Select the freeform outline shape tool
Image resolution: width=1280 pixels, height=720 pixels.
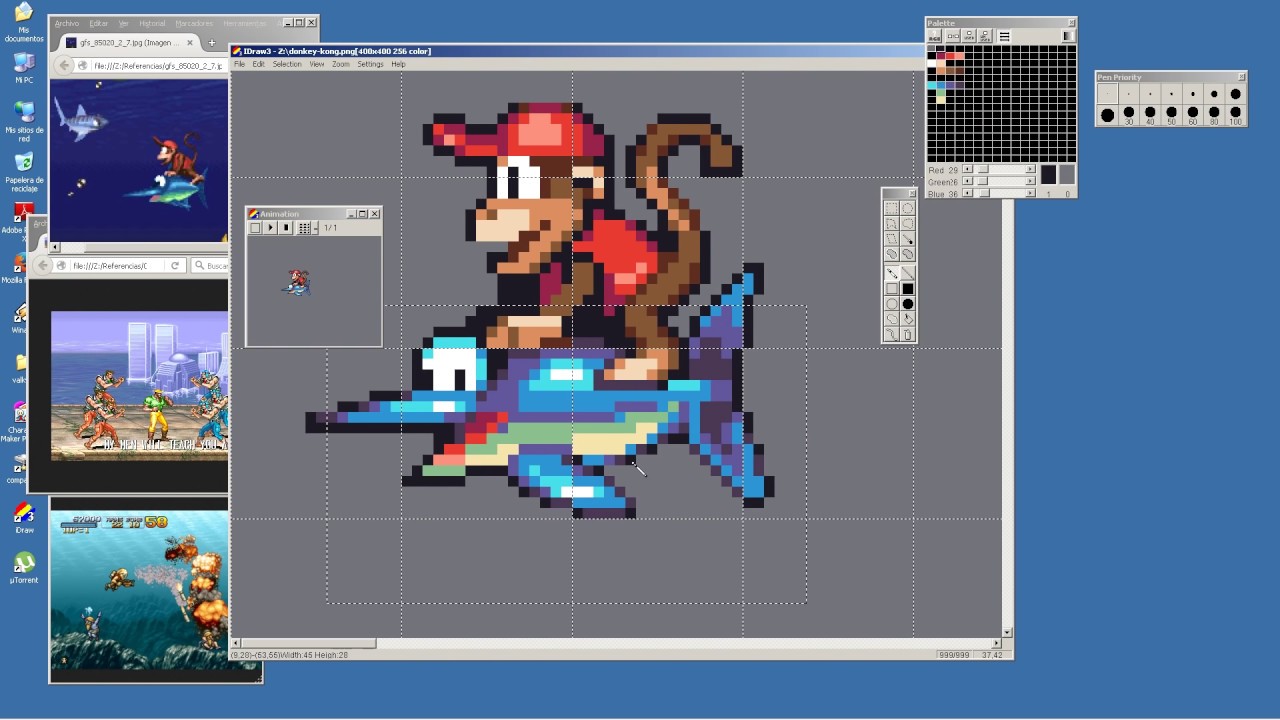click(892, 318)
